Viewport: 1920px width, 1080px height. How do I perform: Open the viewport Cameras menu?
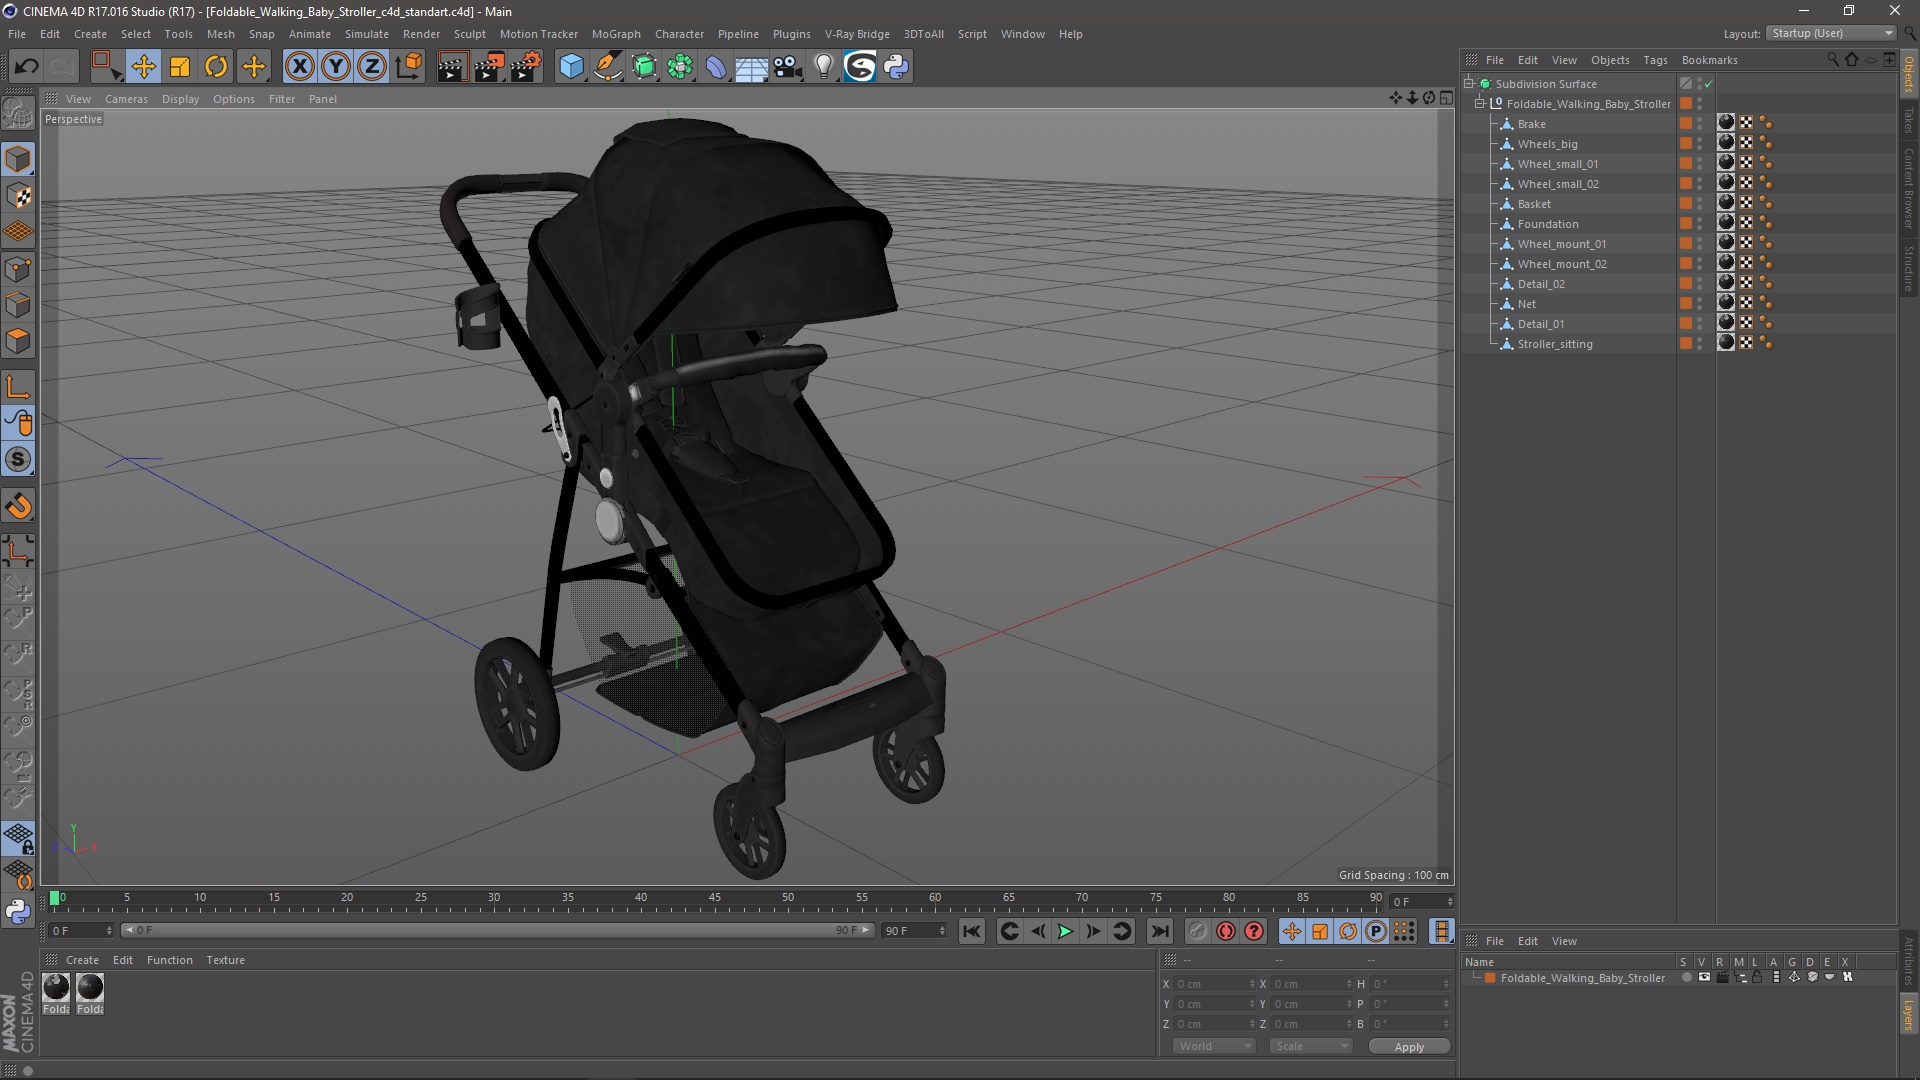(x=126, y=99)
